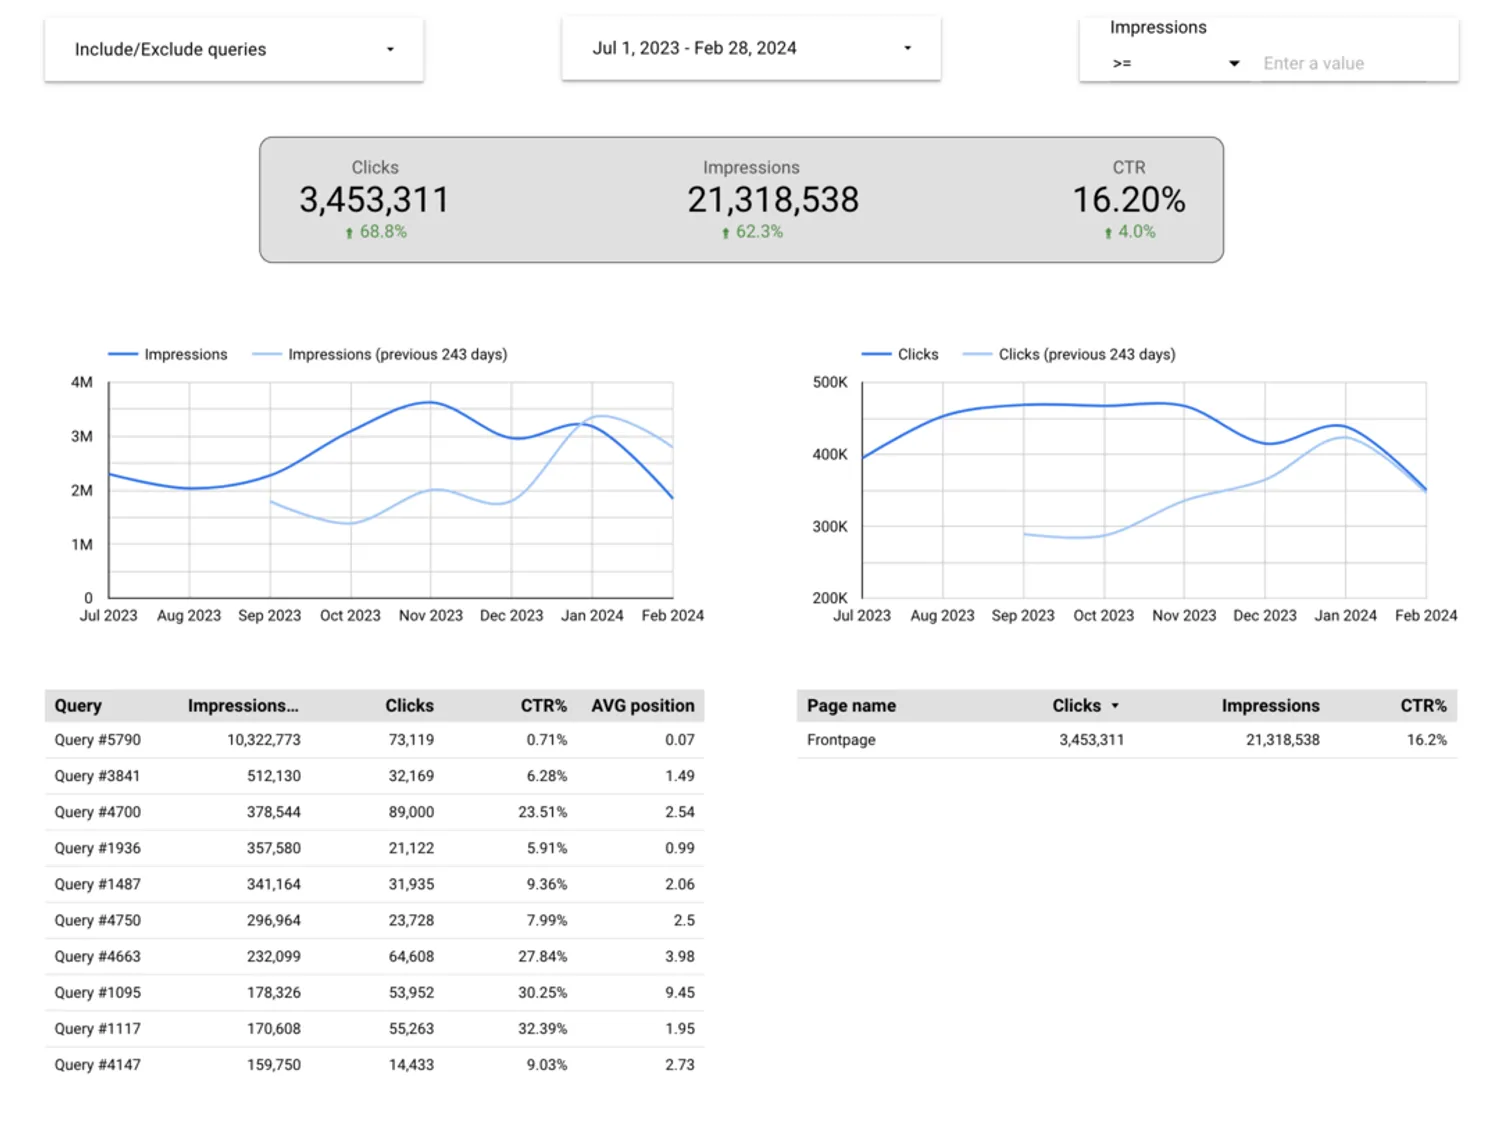This screenshot has width=1500, height=1126.
Task: Toggle the Impressions legend item in left chart
Action: click(x=168, y=354)
